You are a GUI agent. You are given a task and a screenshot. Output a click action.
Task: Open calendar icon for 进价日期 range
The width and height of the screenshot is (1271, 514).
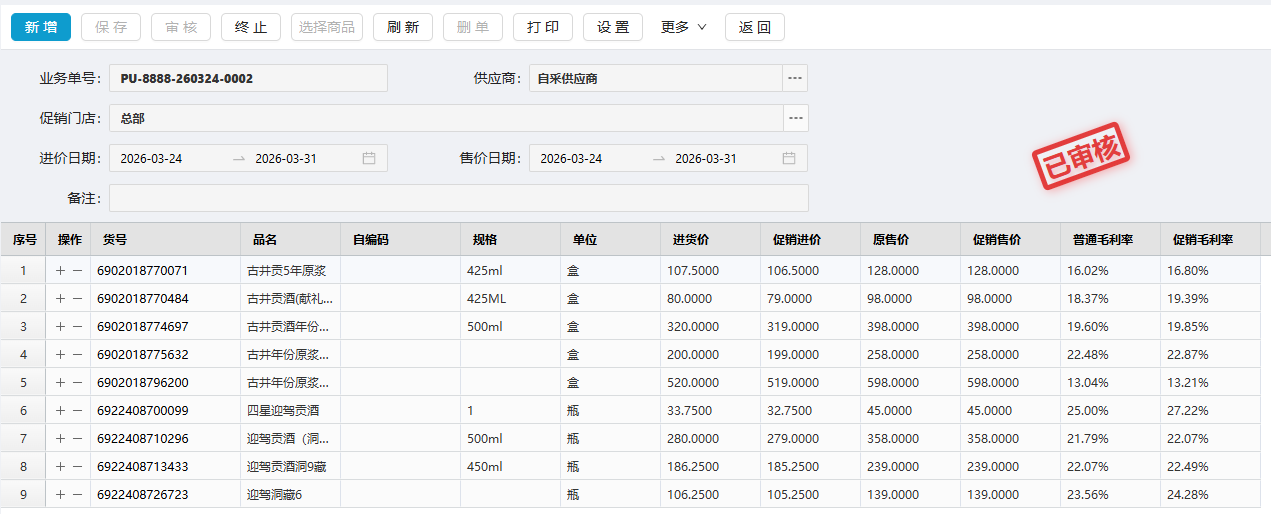click(369, 158)
